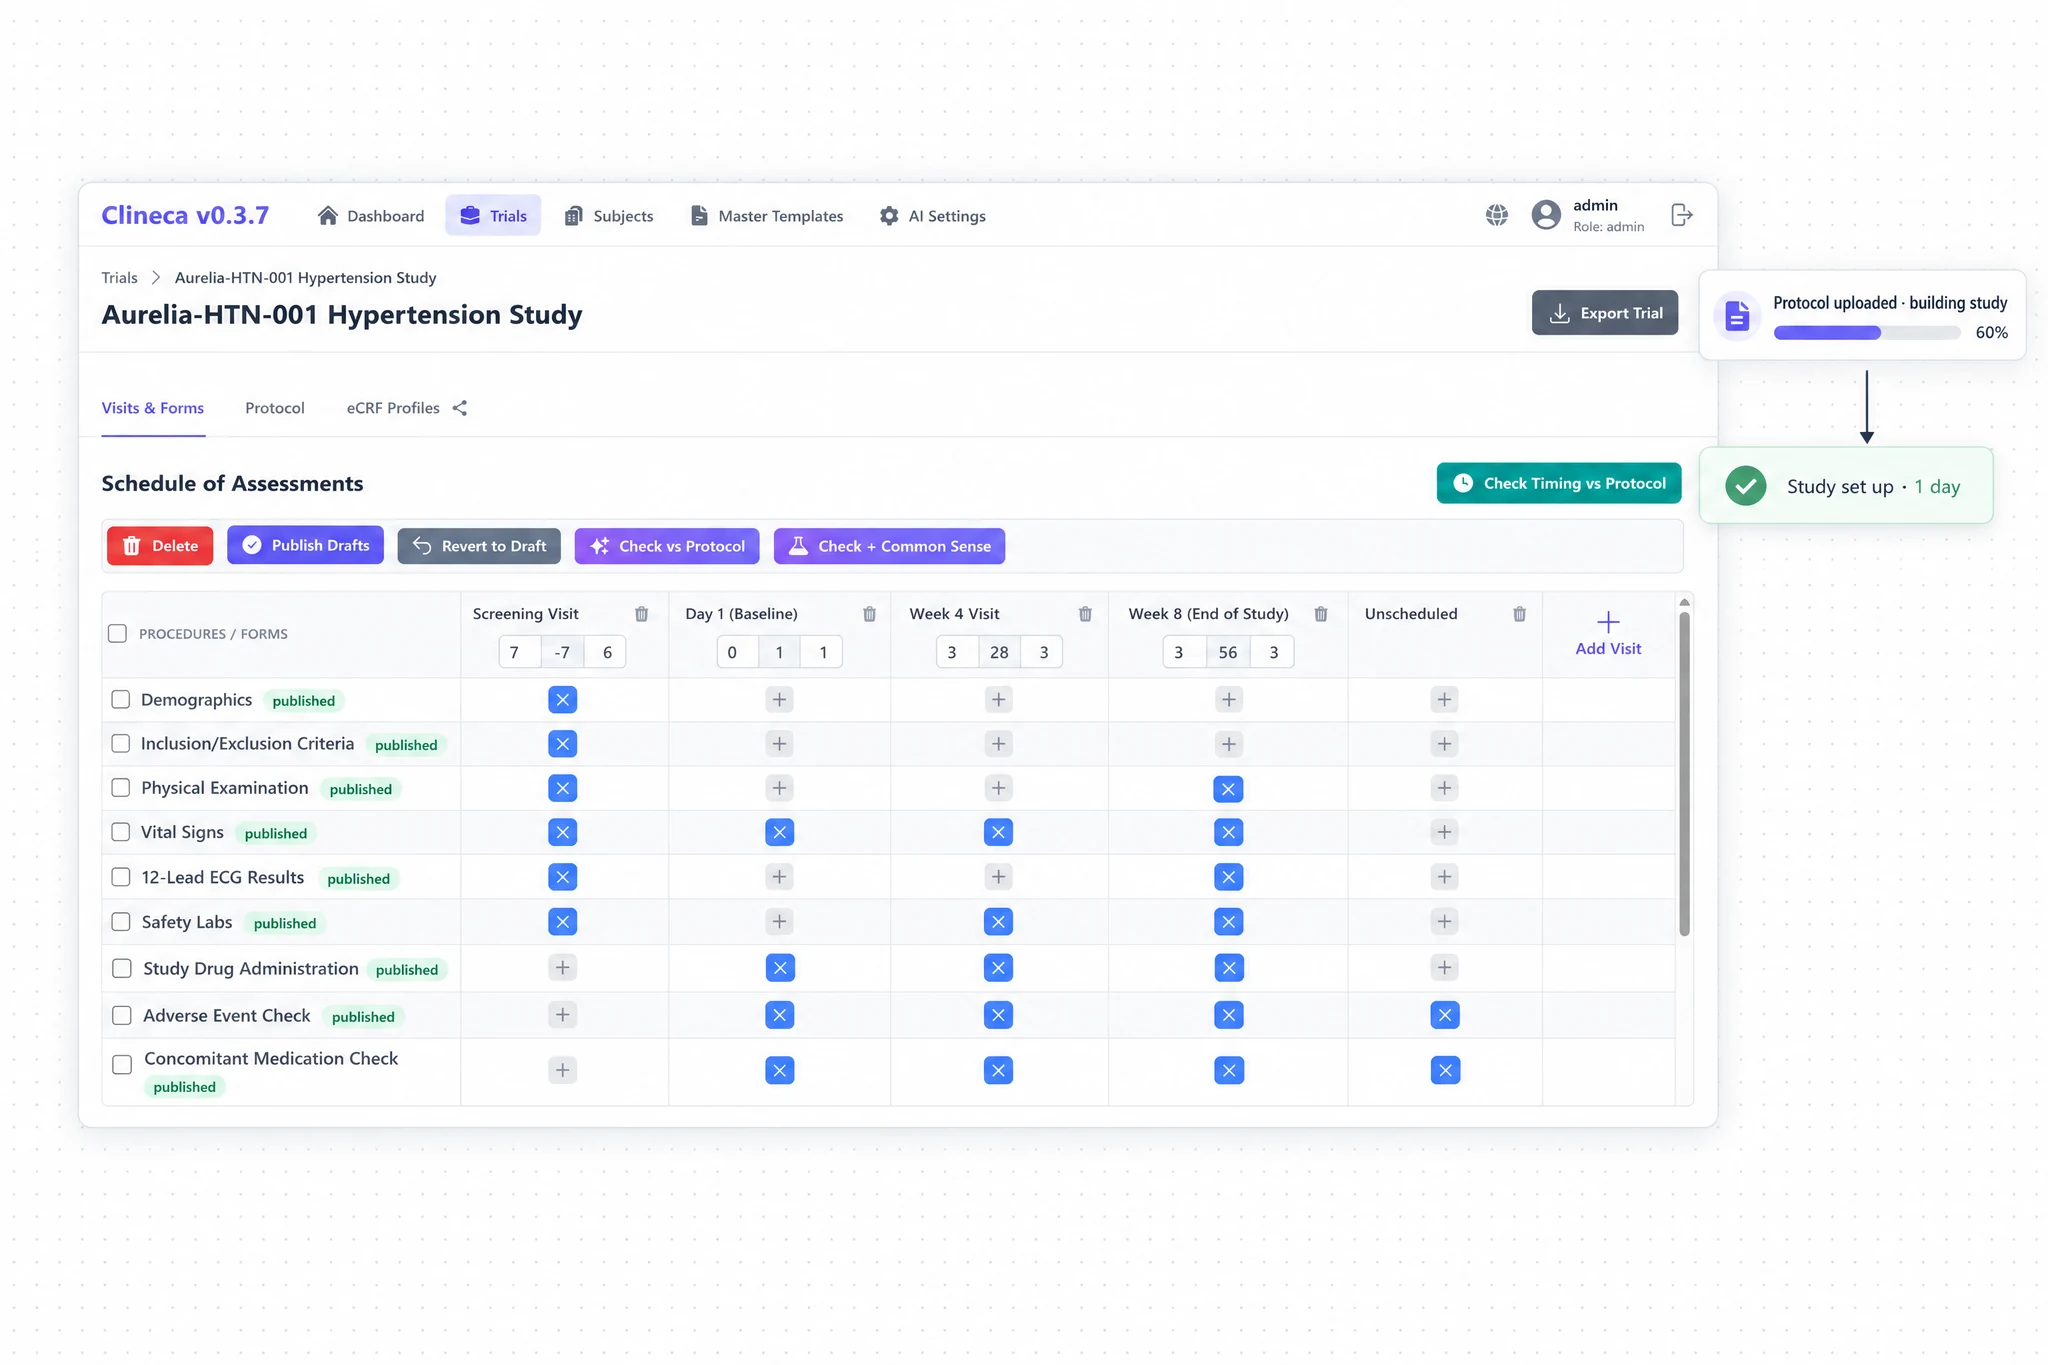Viewport: 2048px width, 1365px height.
Task: Select Concomitant Medication Check checkbox
Action: point(122,1064)
